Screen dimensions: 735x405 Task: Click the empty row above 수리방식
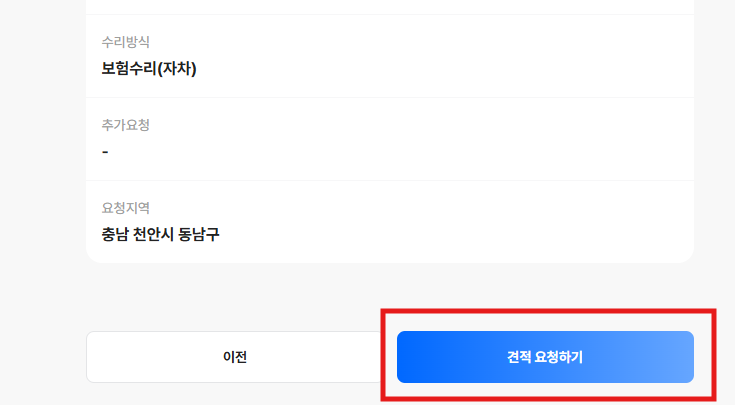390,6
